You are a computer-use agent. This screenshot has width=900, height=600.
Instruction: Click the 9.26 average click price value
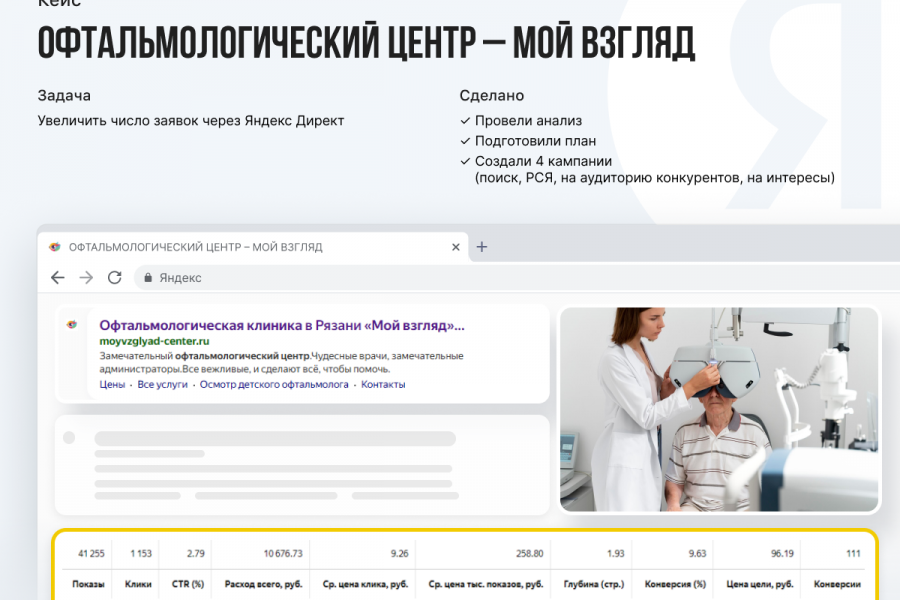click(399, 553)
